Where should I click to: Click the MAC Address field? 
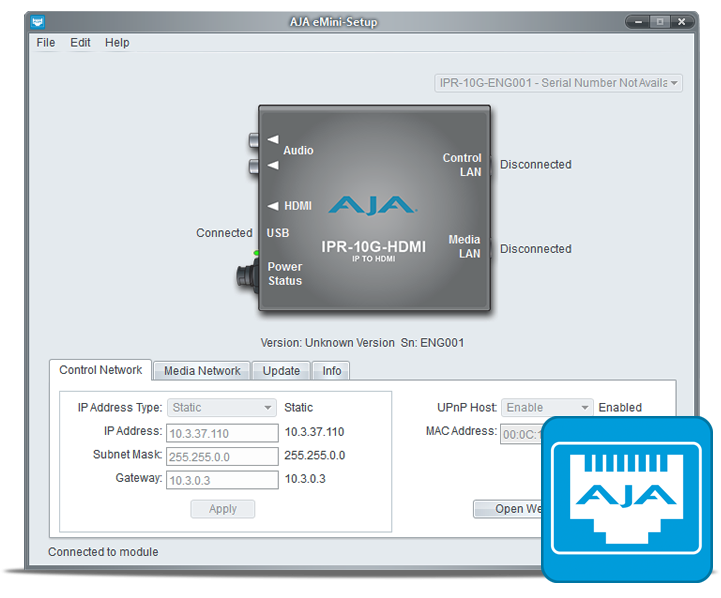click(521, 434)
